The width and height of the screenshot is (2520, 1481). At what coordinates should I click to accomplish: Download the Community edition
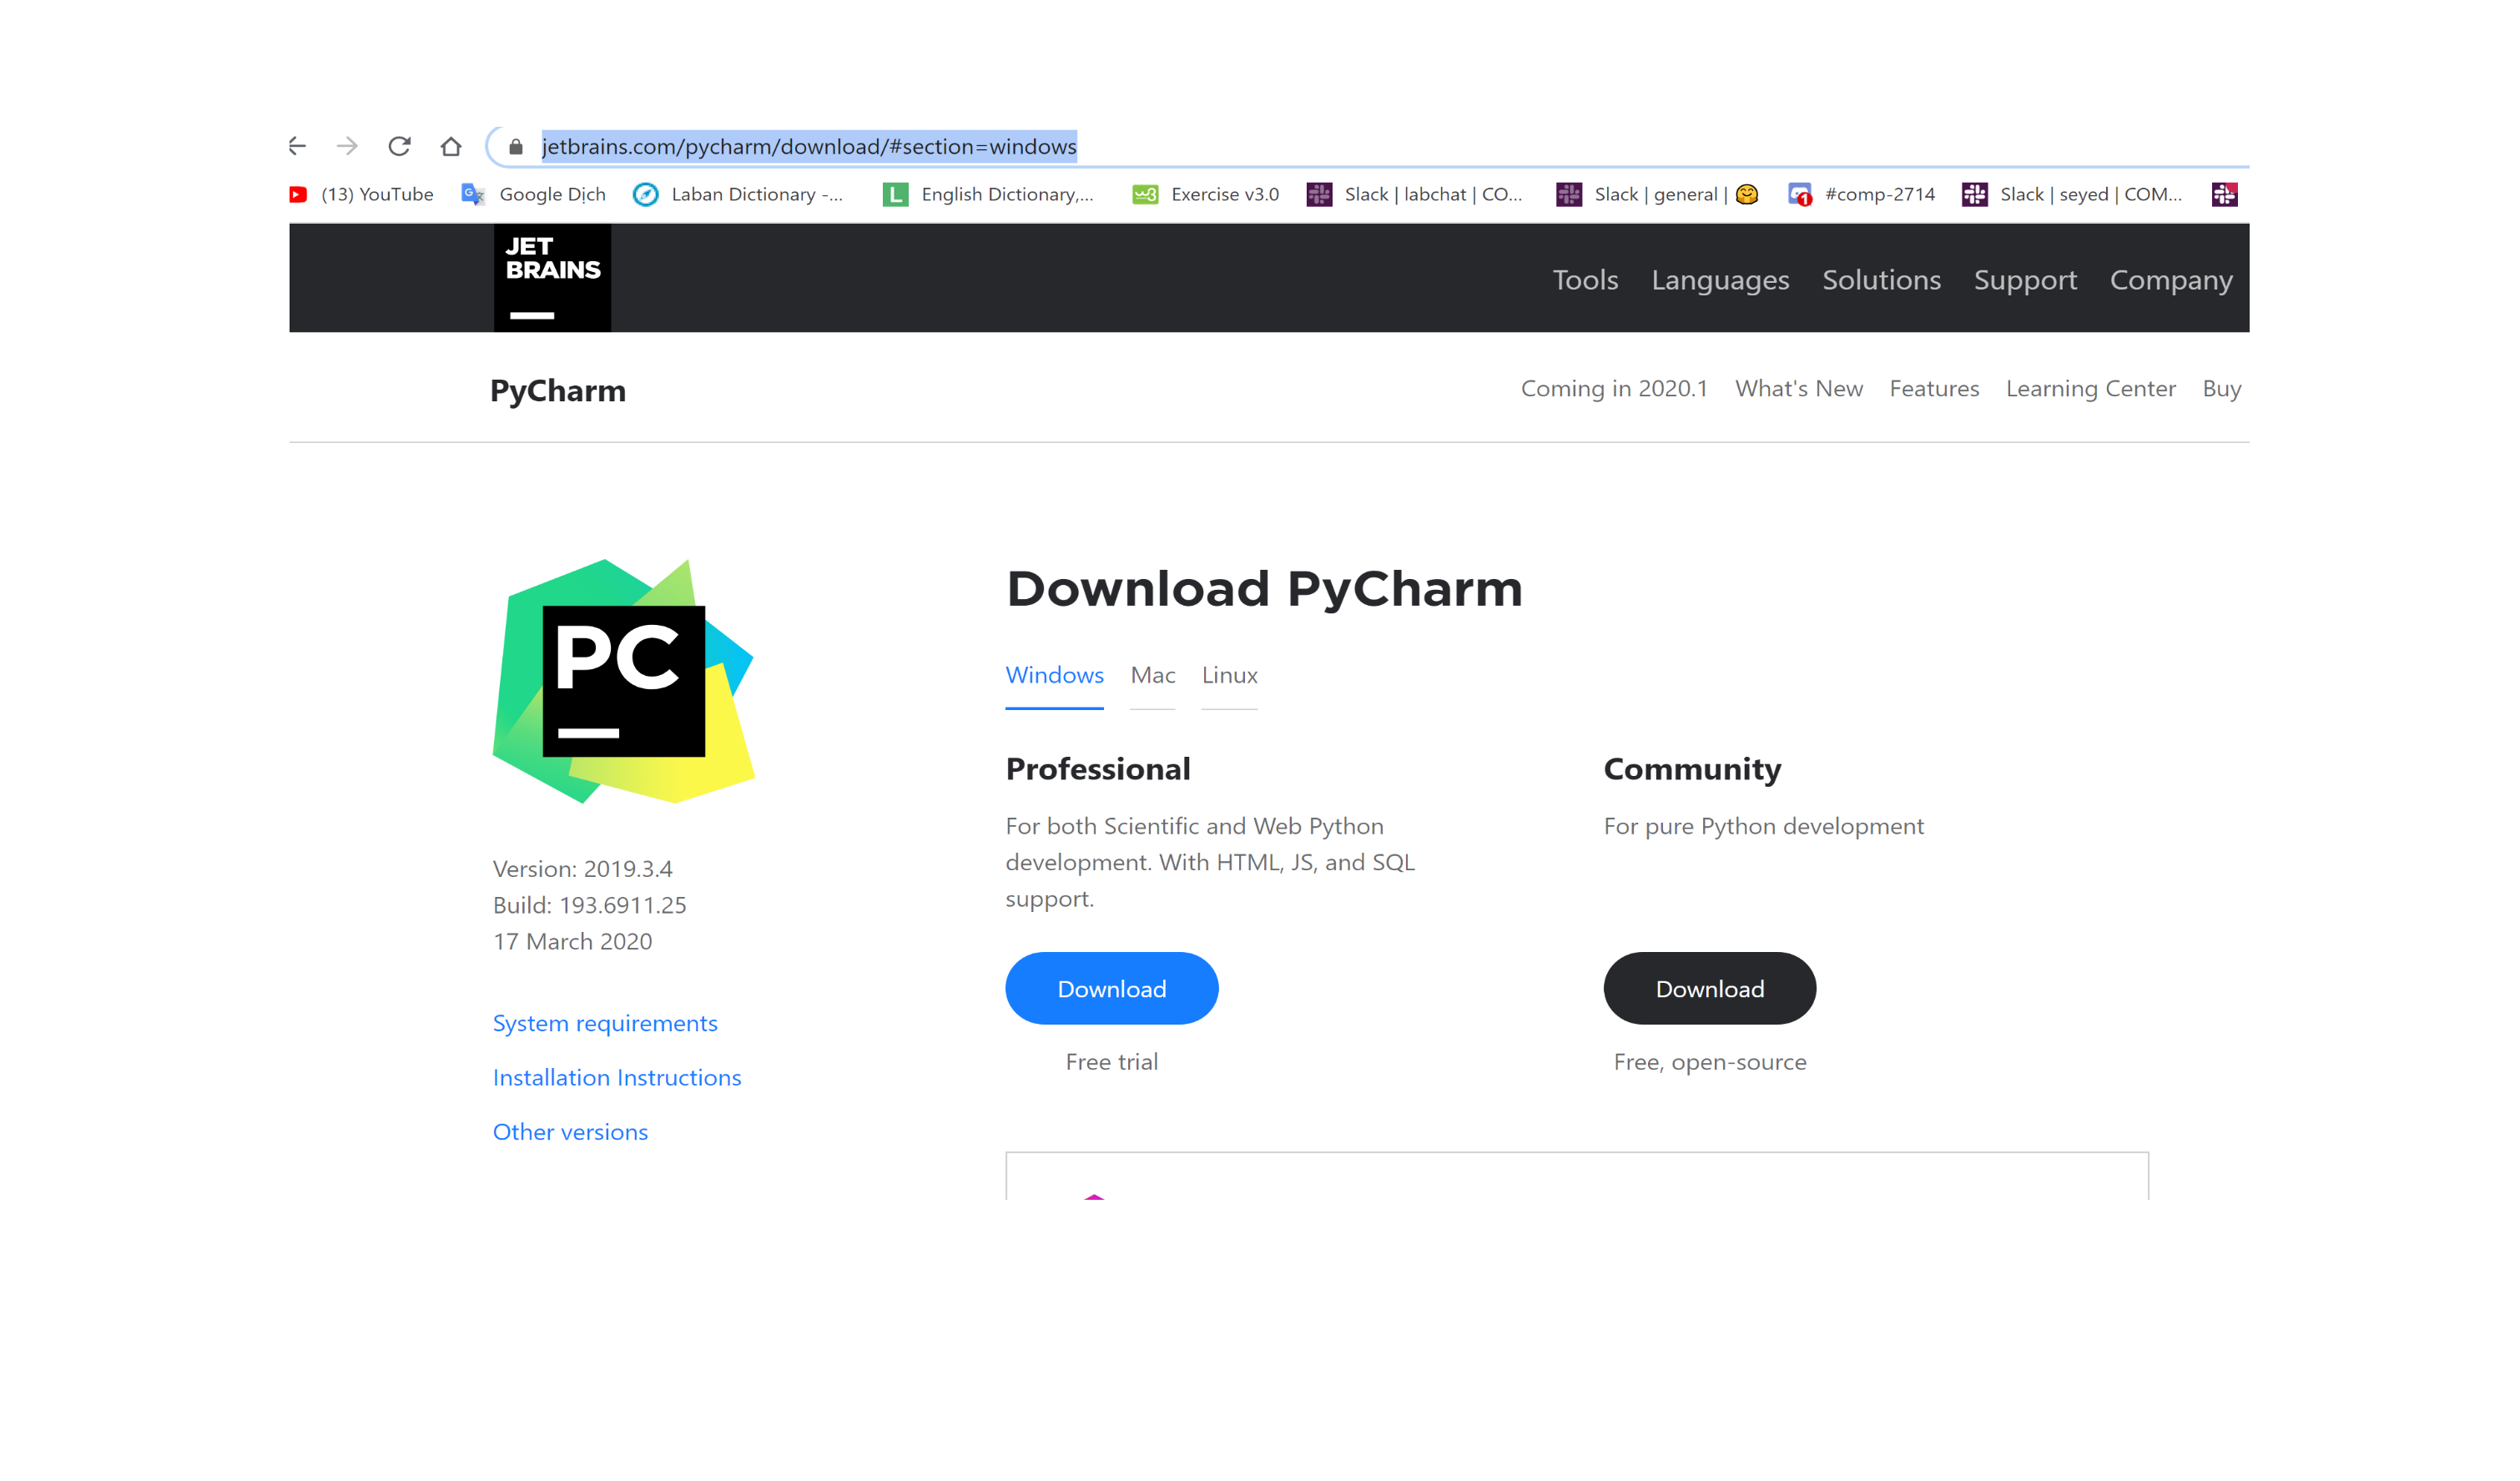click(x=1709, y=988)
